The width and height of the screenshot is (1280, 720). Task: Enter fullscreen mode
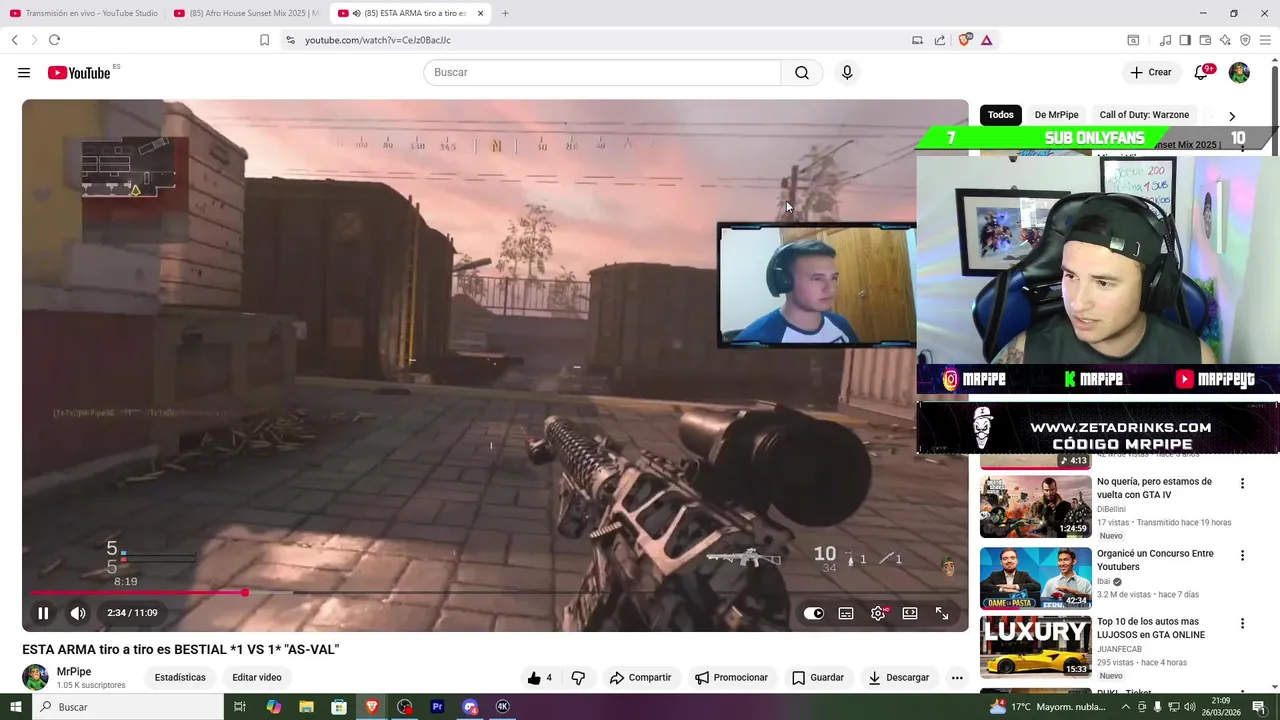tap(942, 613)
